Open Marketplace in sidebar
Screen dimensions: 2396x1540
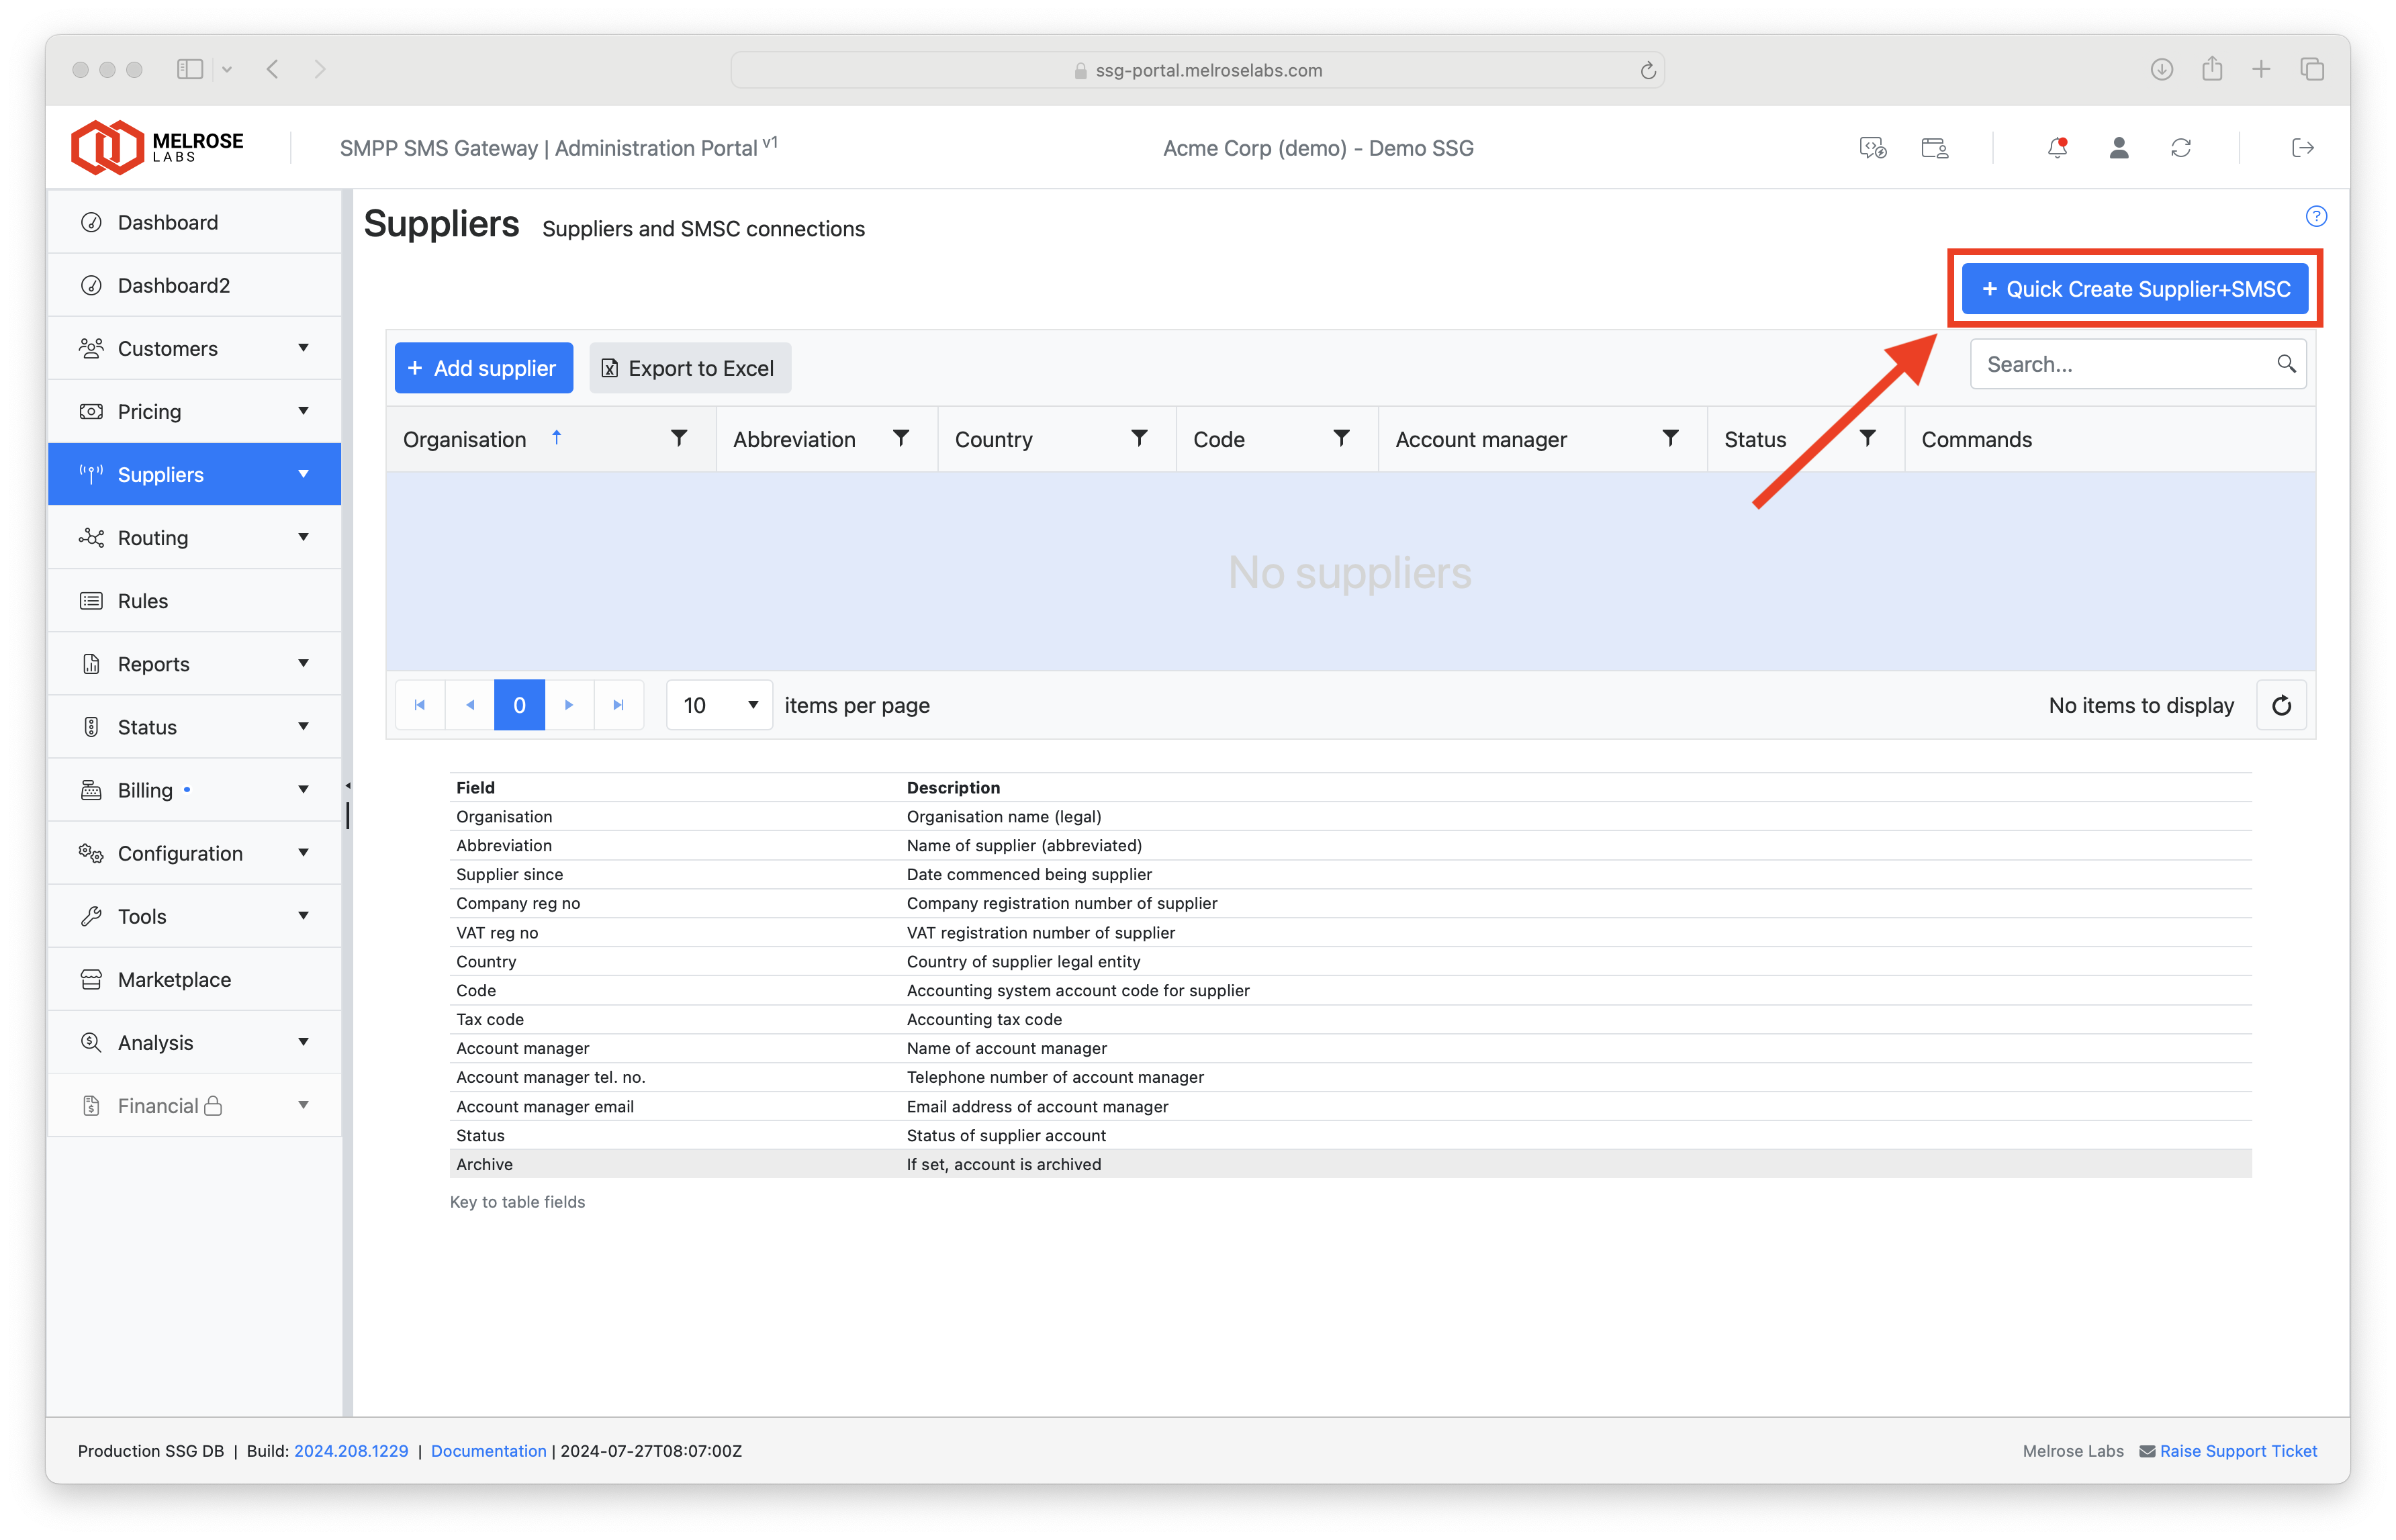tap(195, 979)
